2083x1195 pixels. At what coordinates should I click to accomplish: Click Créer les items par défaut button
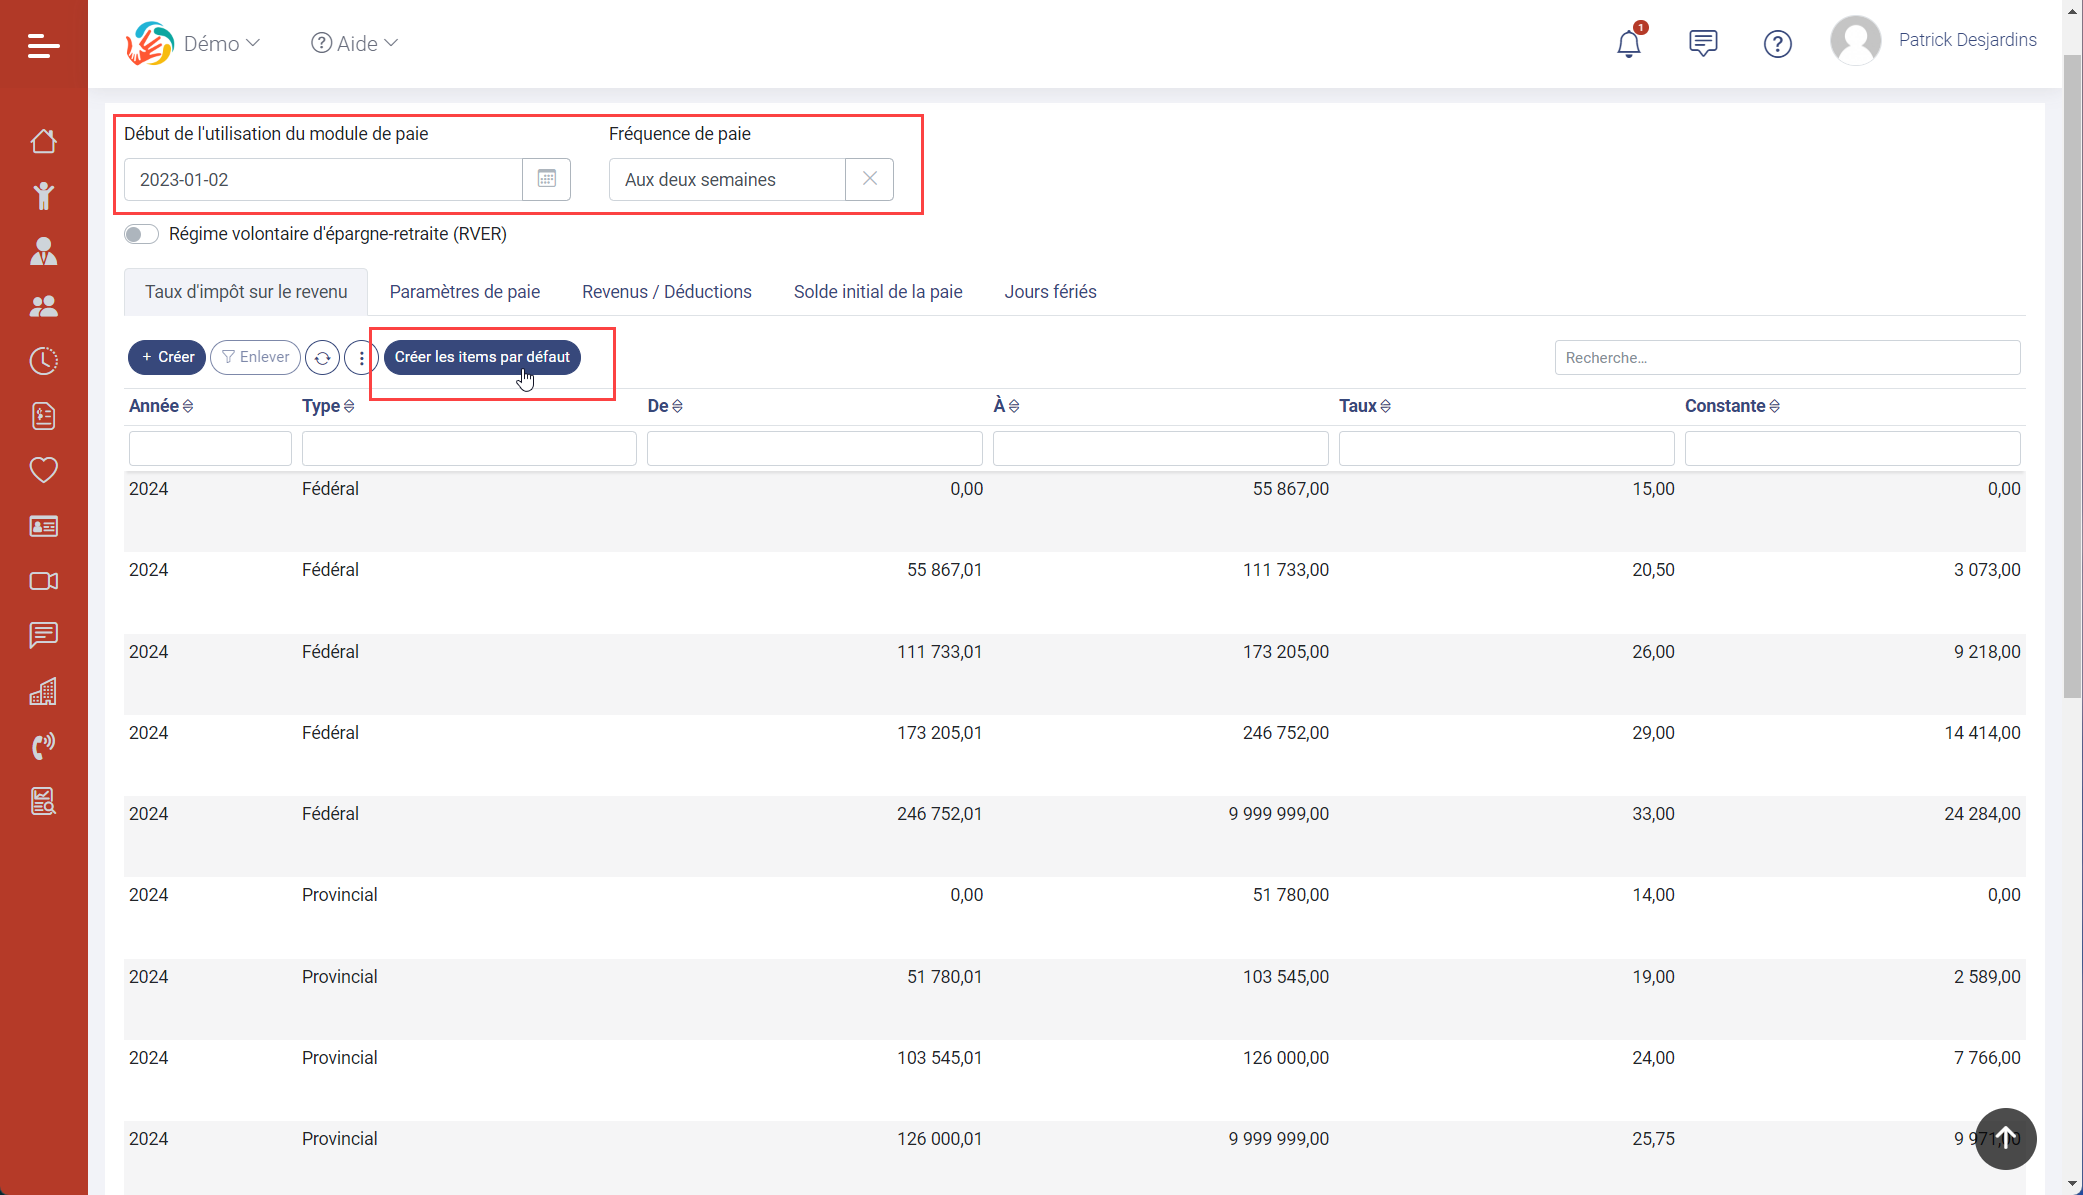481,357
